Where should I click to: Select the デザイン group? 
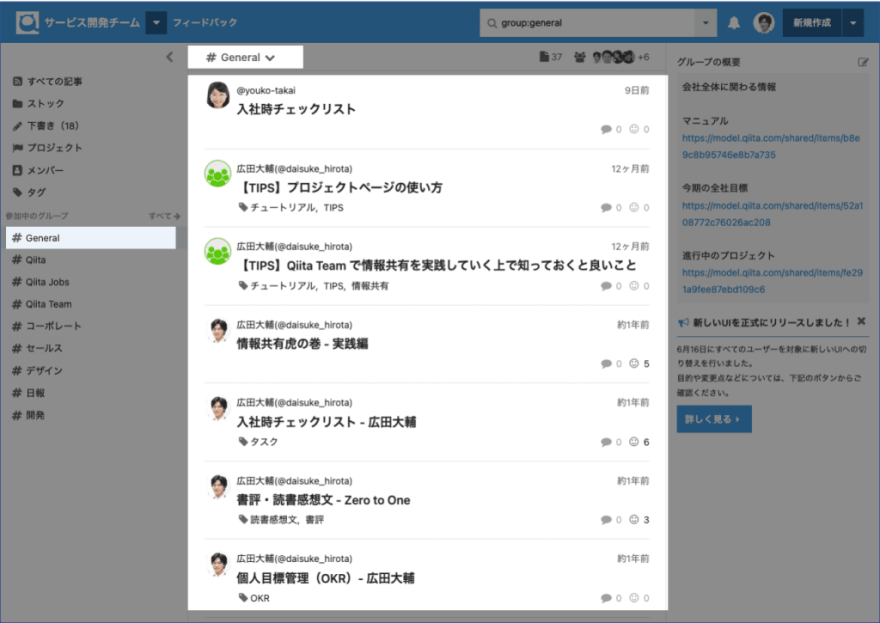pyautogui.click(x=37, y=370)
